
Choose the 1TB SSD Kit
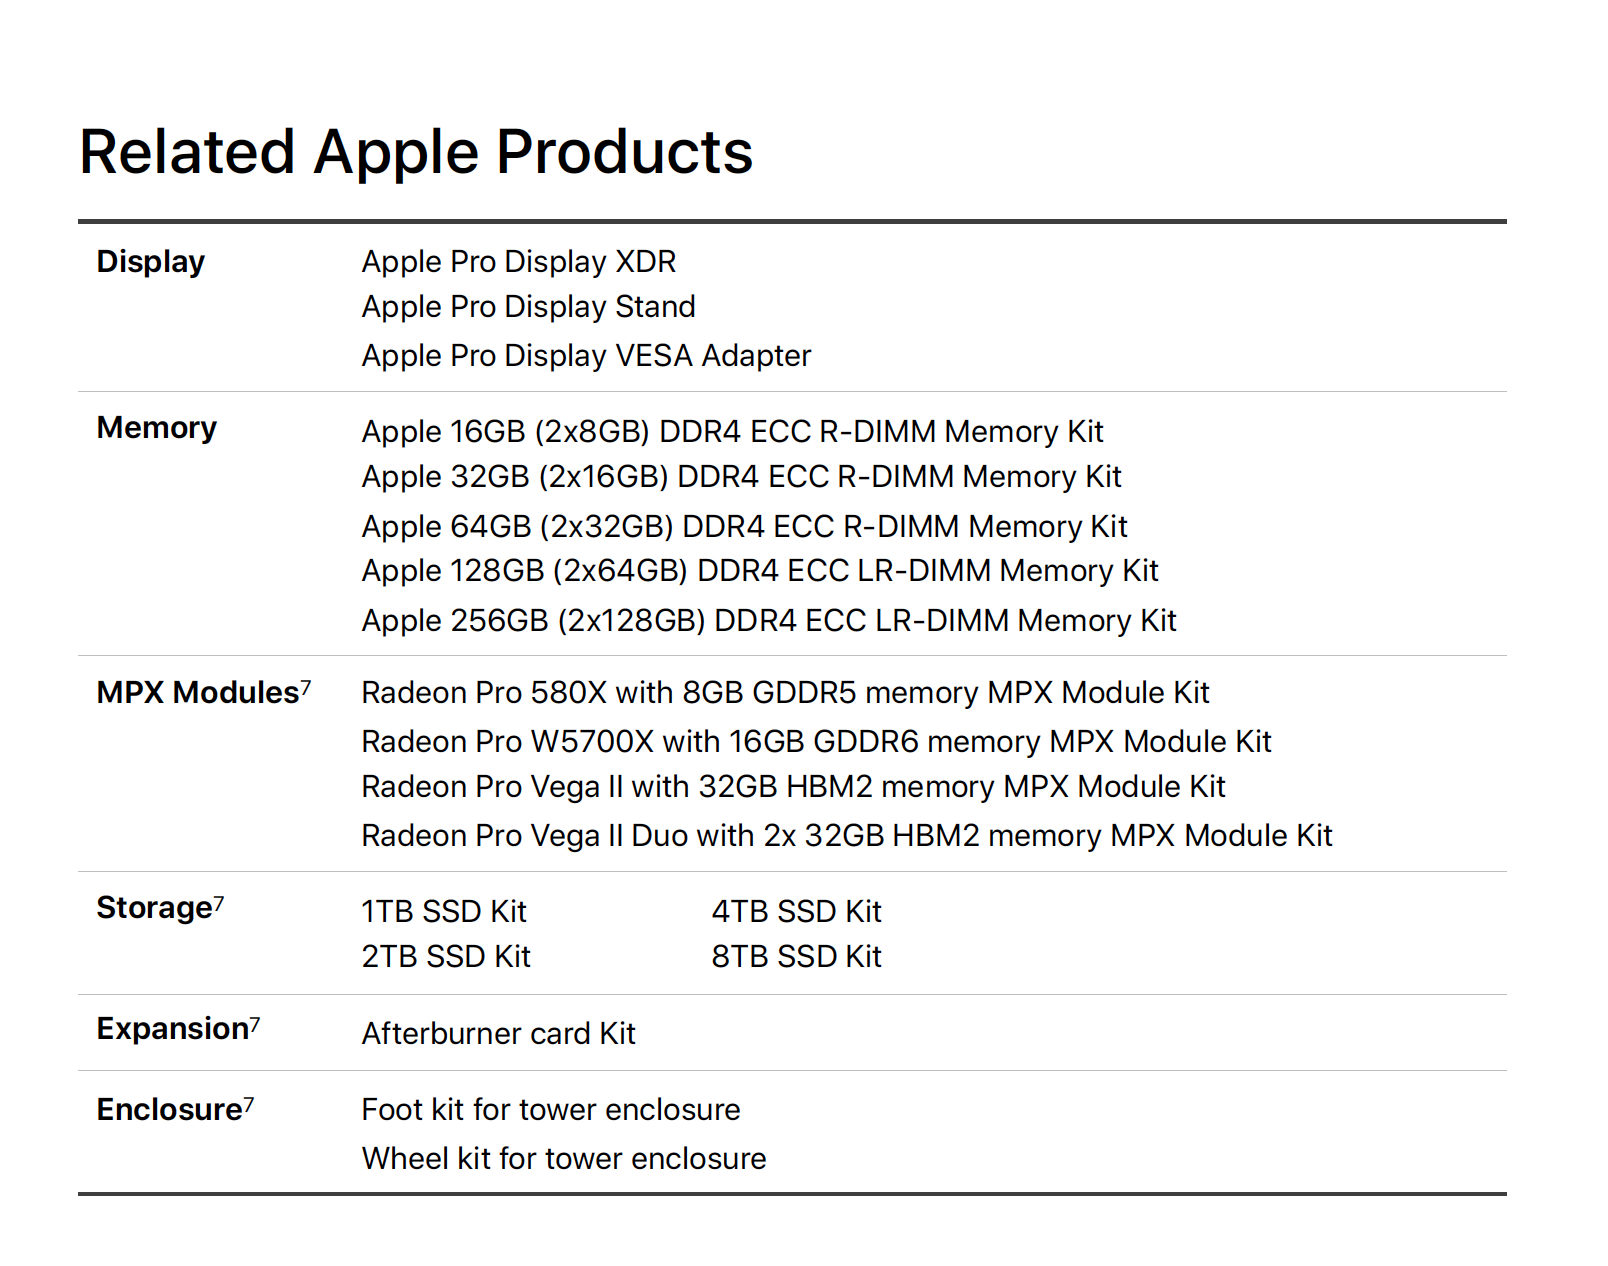[x=444, y=911]
